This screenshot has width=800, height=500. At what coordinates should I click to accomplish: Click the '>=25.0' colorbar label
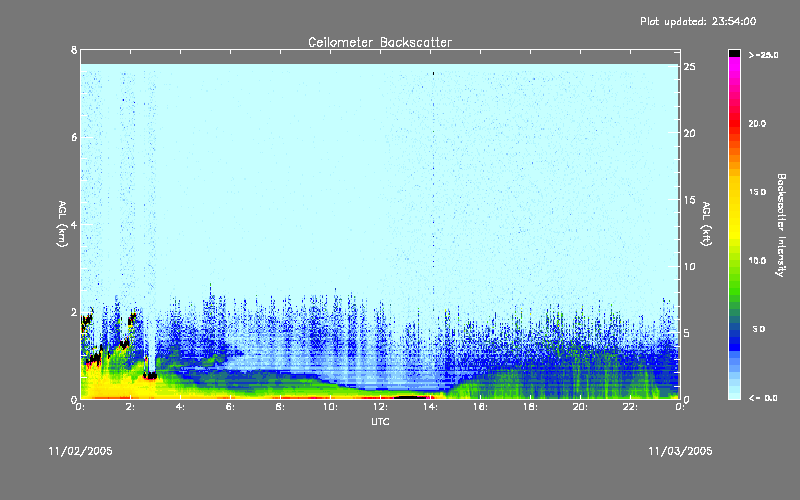pos(763,55)
